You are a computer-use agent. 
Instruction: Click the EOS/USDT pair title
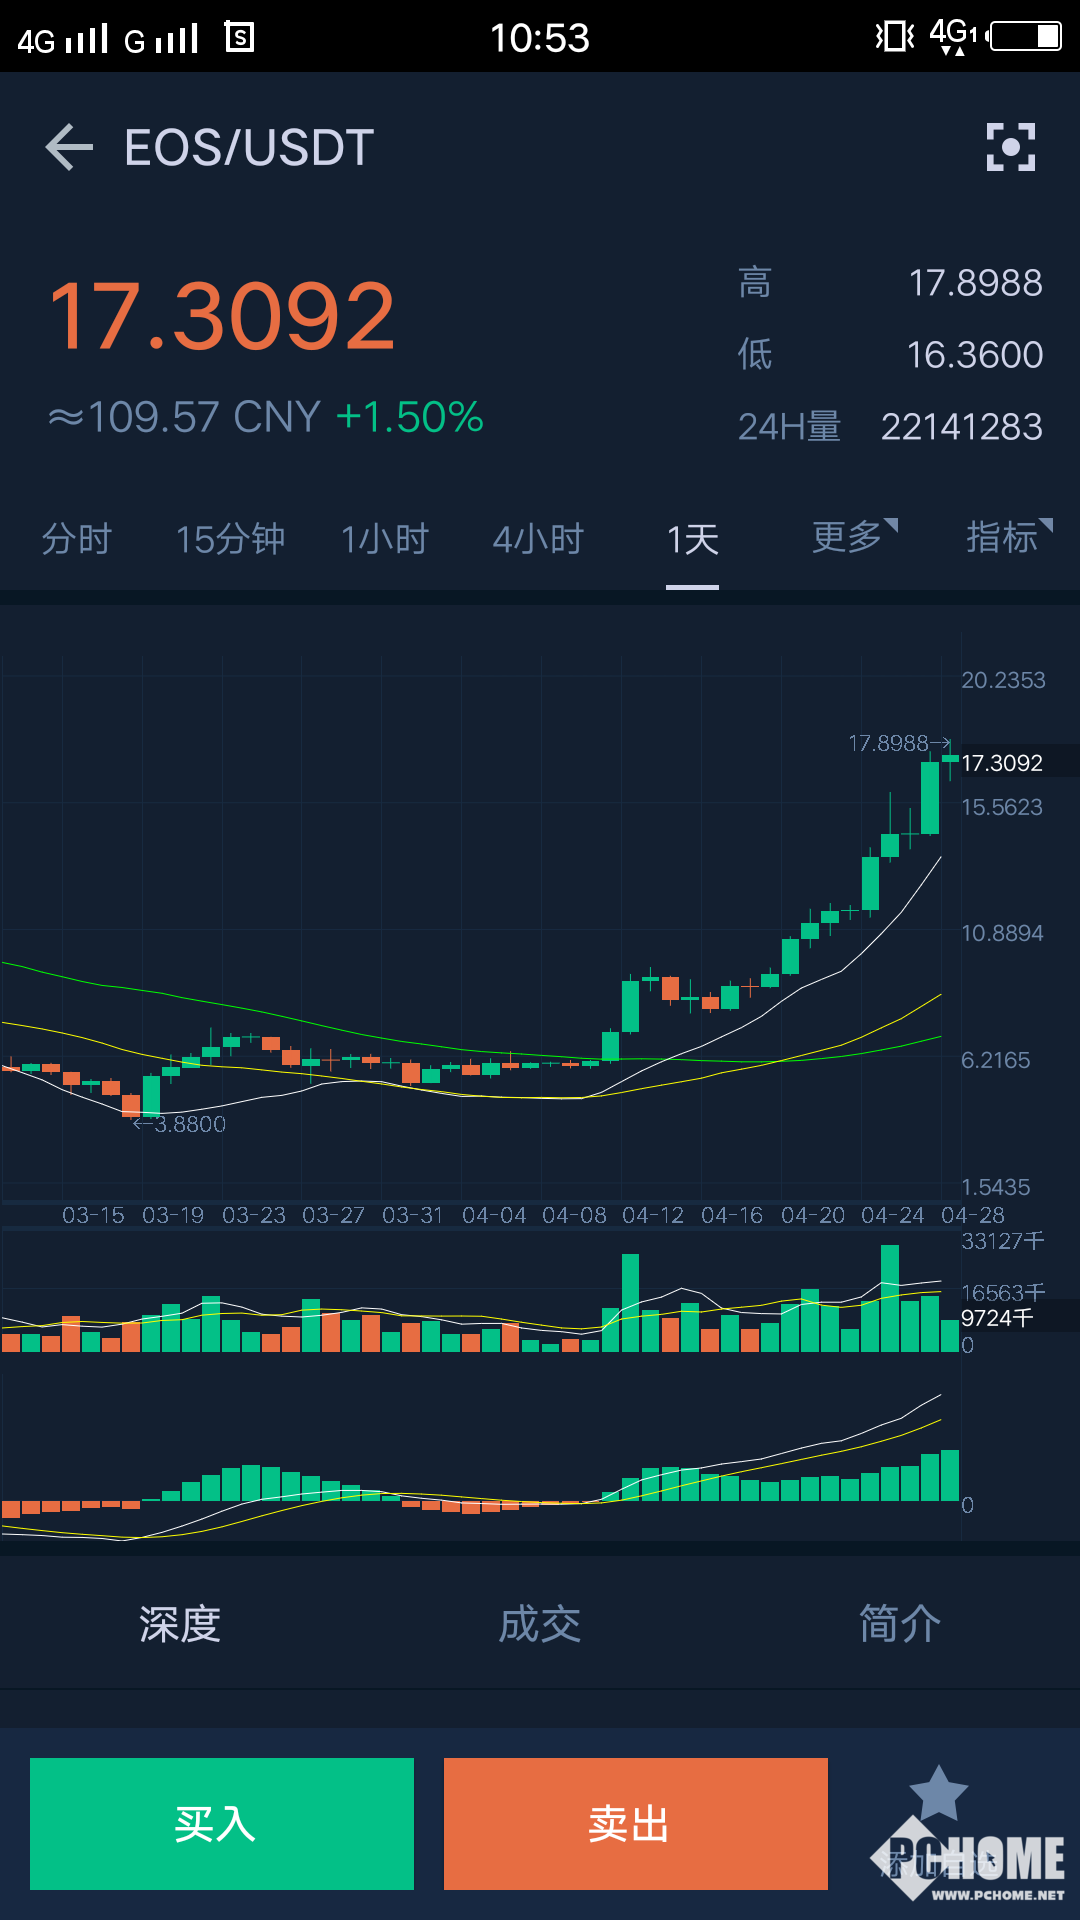249,148
